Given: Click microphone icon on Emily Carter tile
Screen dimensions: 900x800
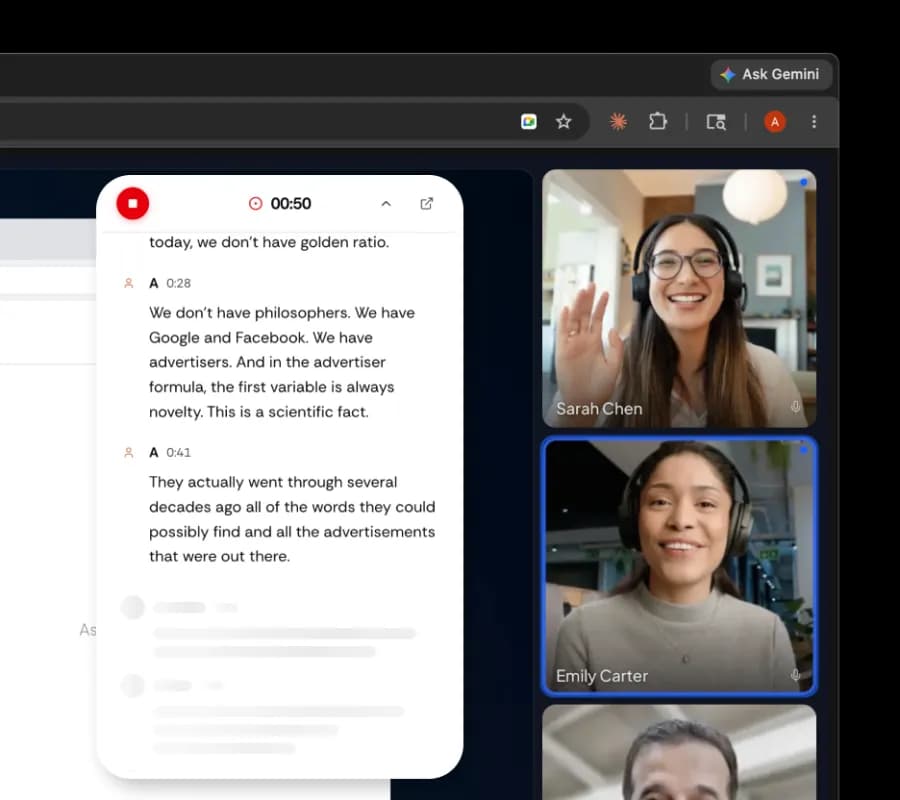Looking at the screenshot, I should click(795, 675).
